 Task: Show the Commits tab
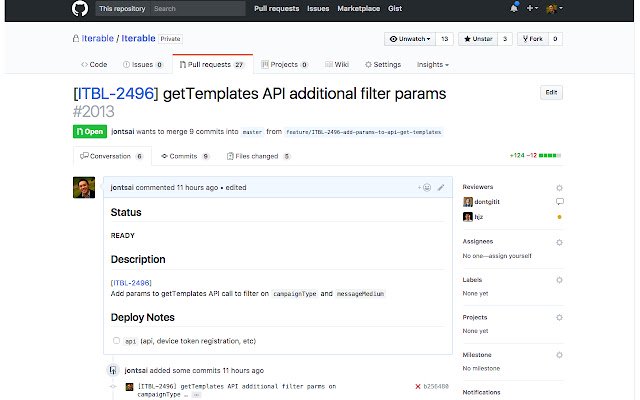[x=185, y=156]
